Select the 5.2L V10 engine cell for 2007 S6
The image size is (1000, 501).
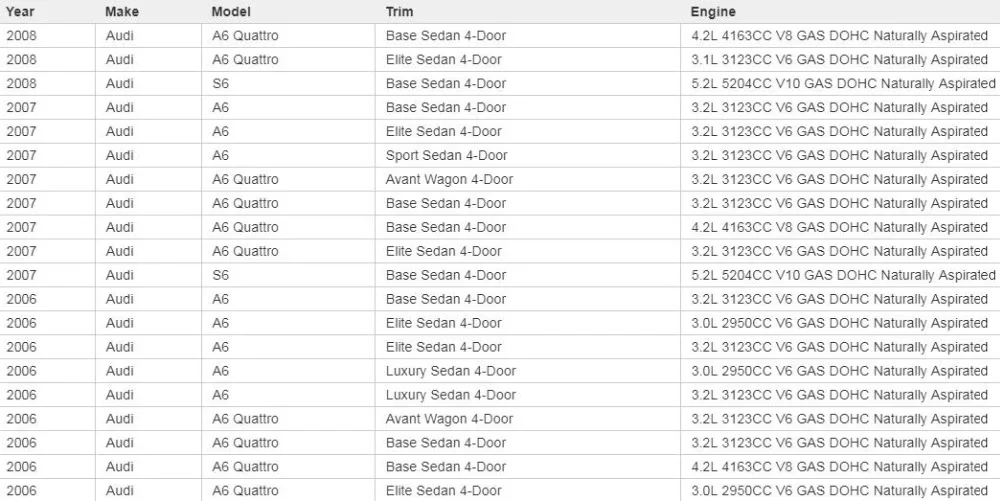click(843, 275)
